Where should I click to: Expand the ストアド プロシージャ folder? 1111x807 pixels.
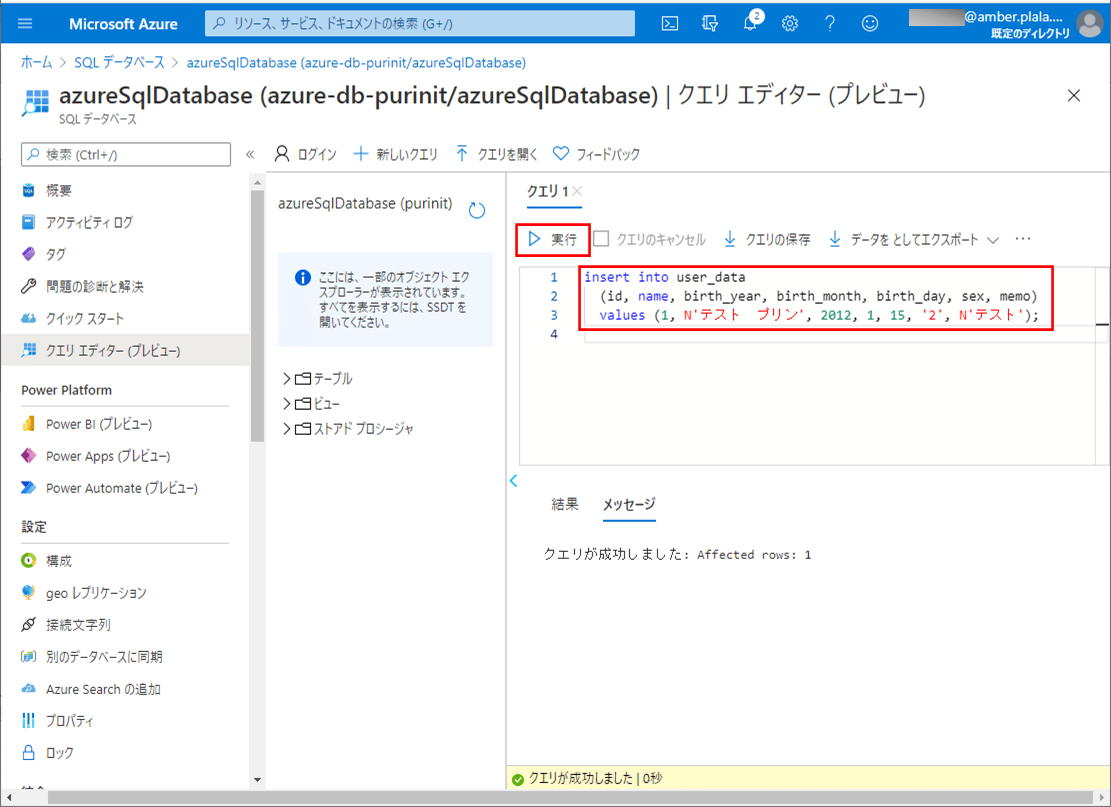[x=287, y=429]
